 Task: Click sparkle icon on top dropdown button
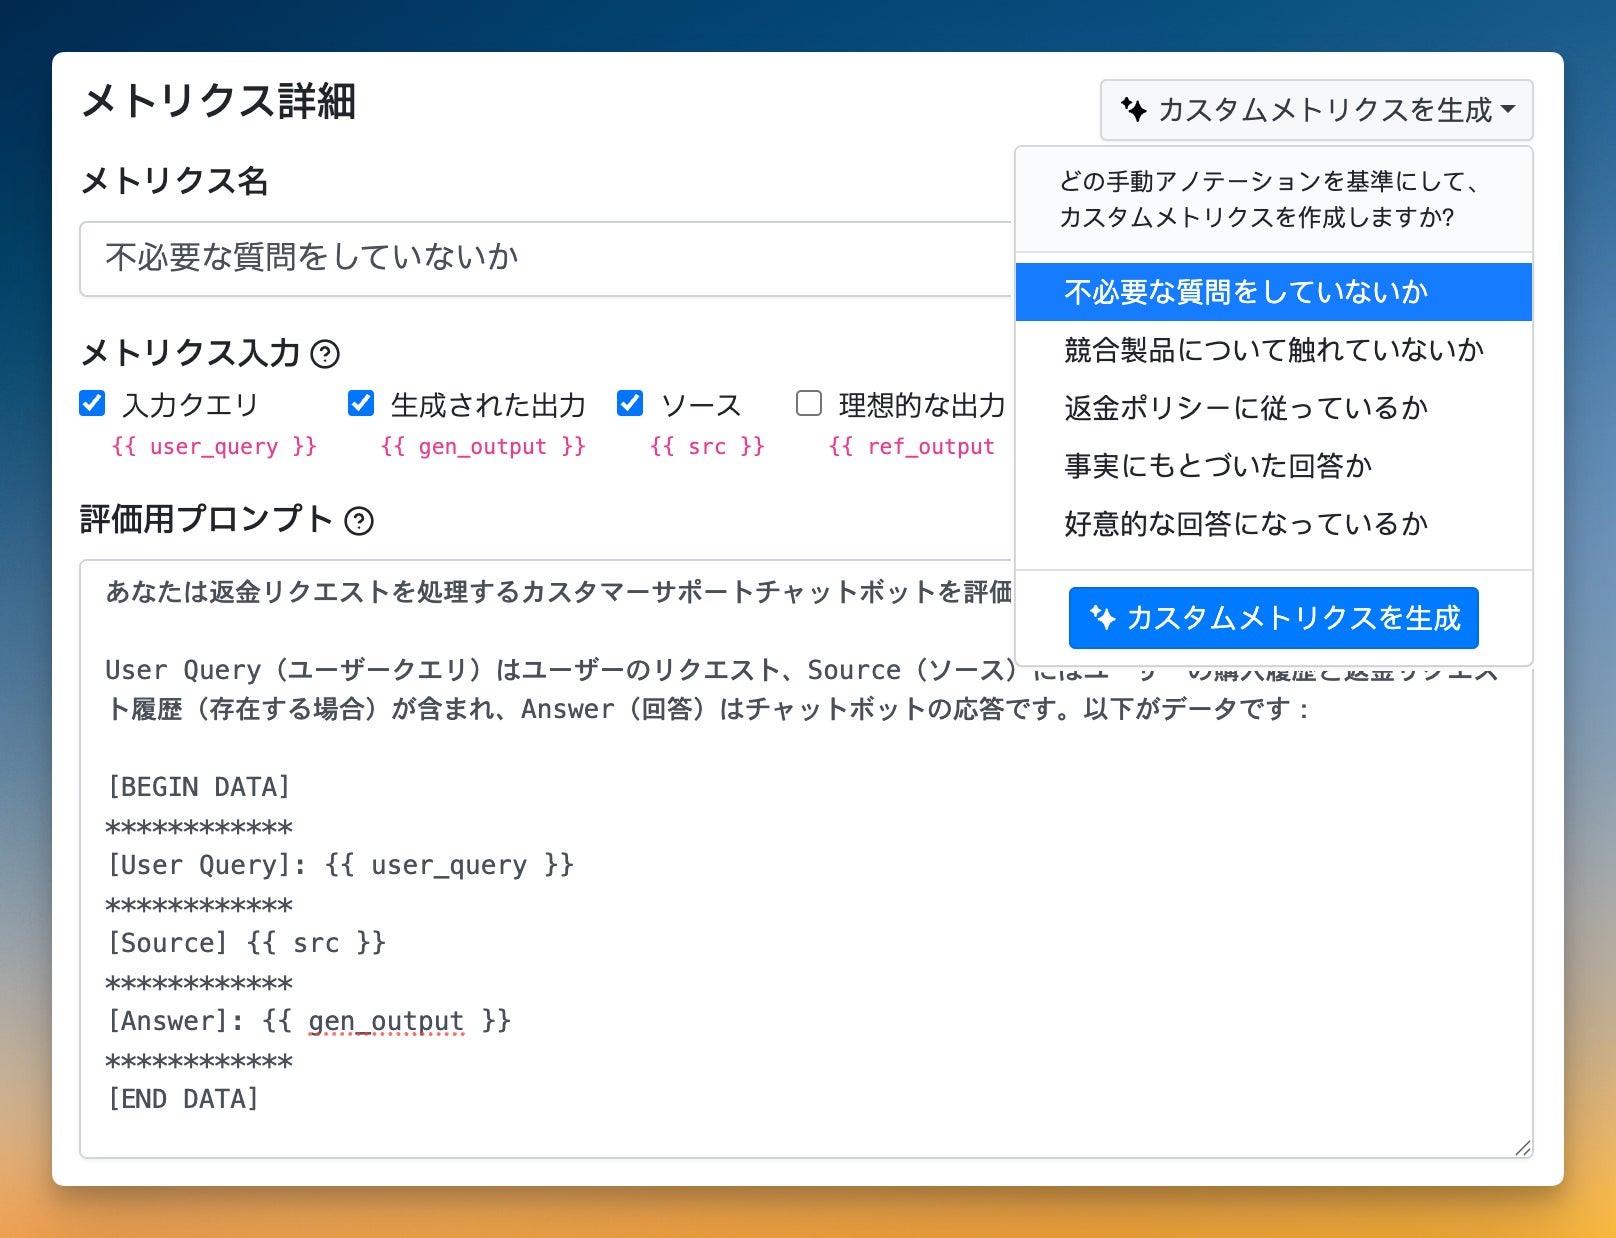click(1133, 109)
